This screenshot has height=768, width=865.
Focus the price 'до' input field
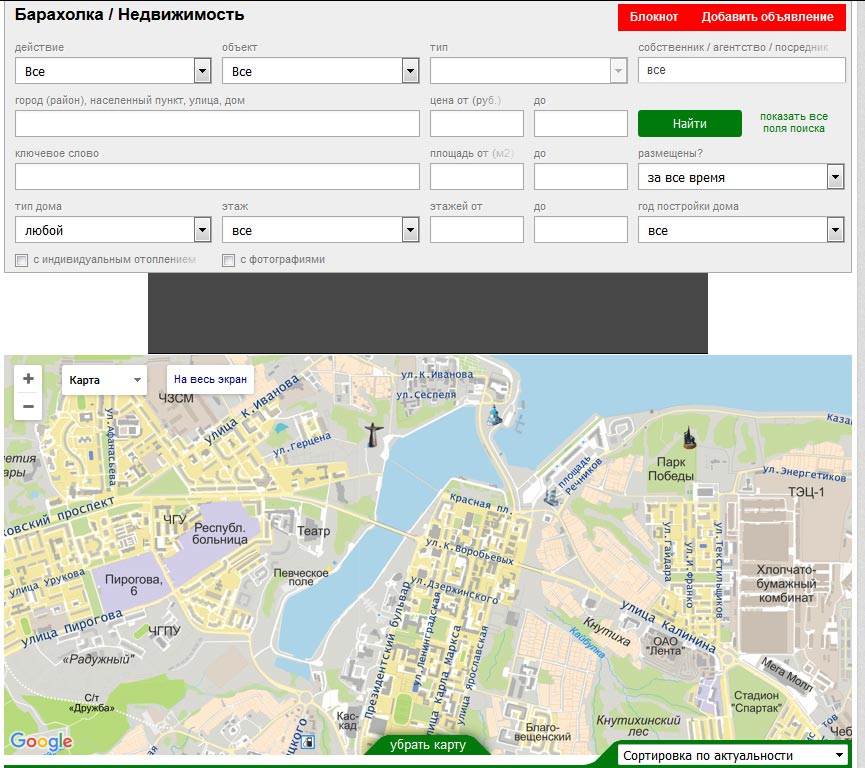coord(580,124)
